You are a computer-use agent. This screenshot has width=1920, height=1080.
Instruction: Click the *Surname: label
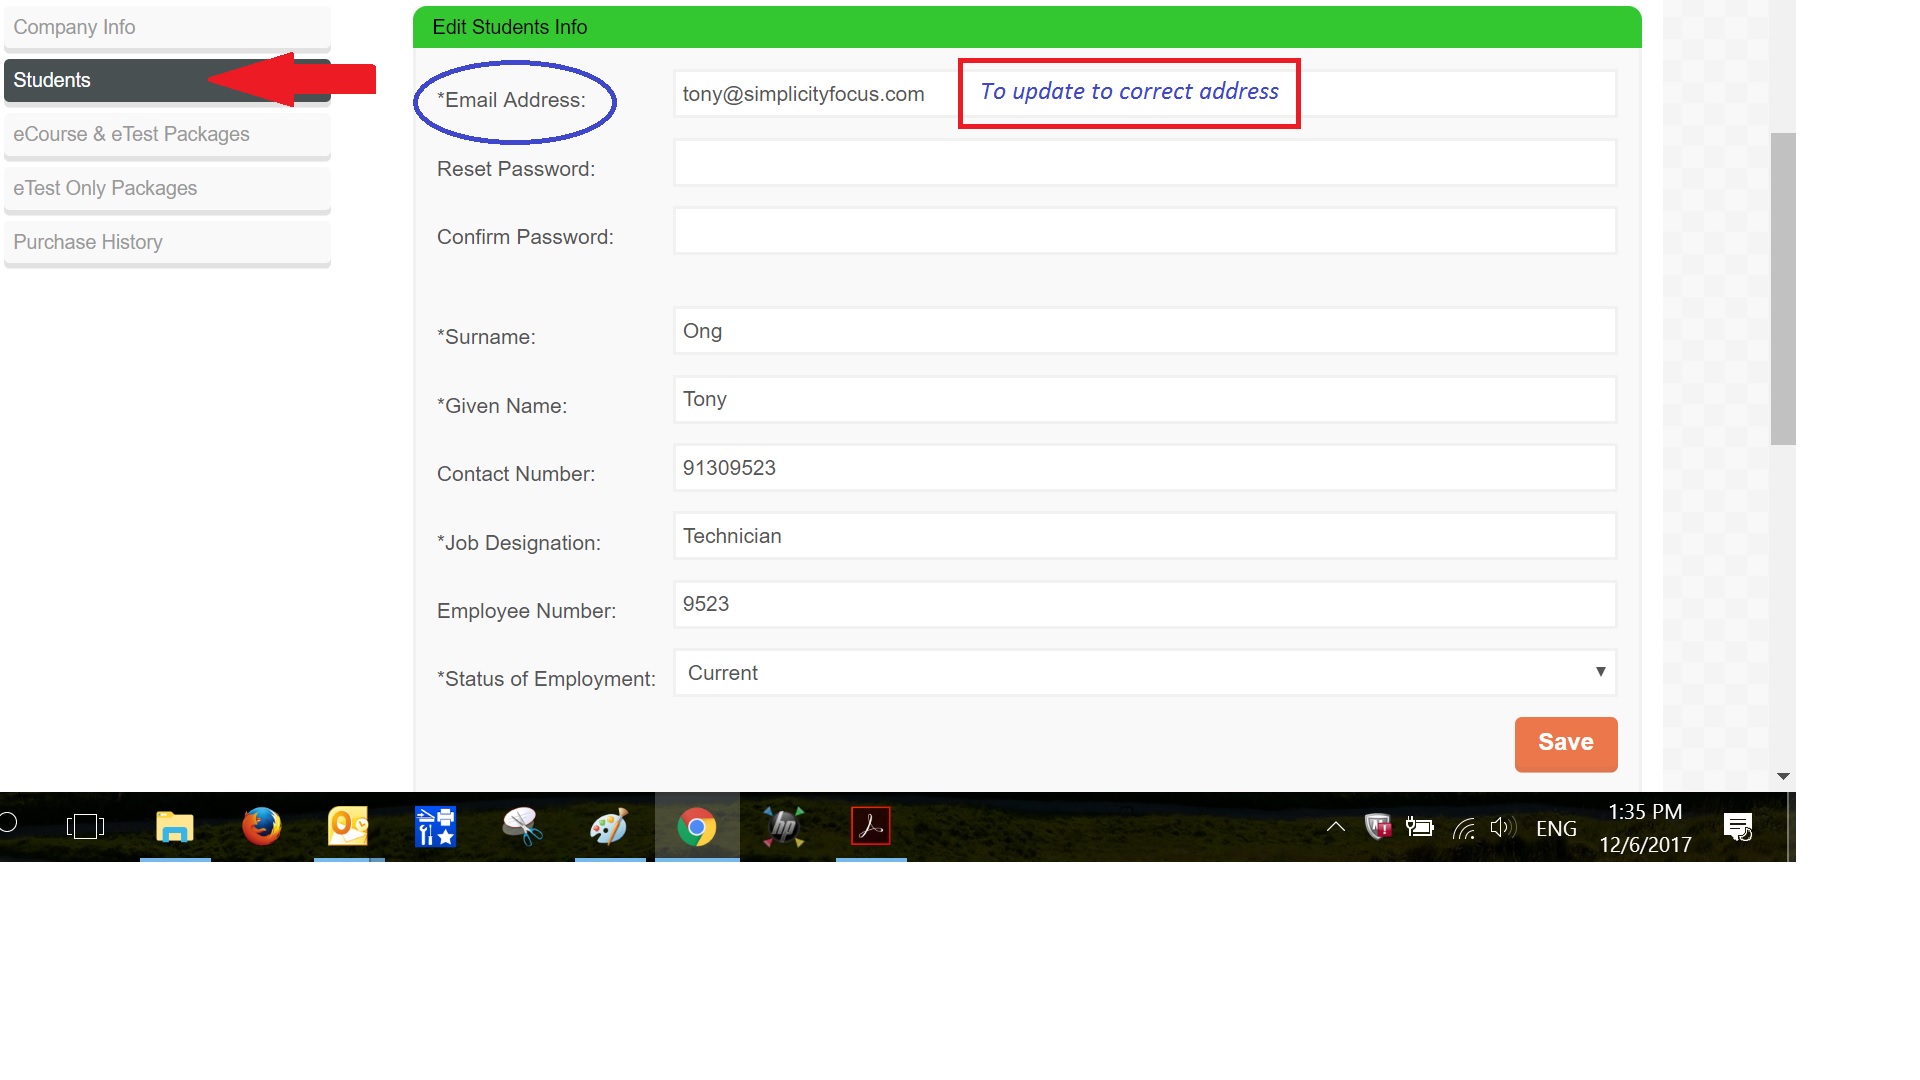[486, 338]
